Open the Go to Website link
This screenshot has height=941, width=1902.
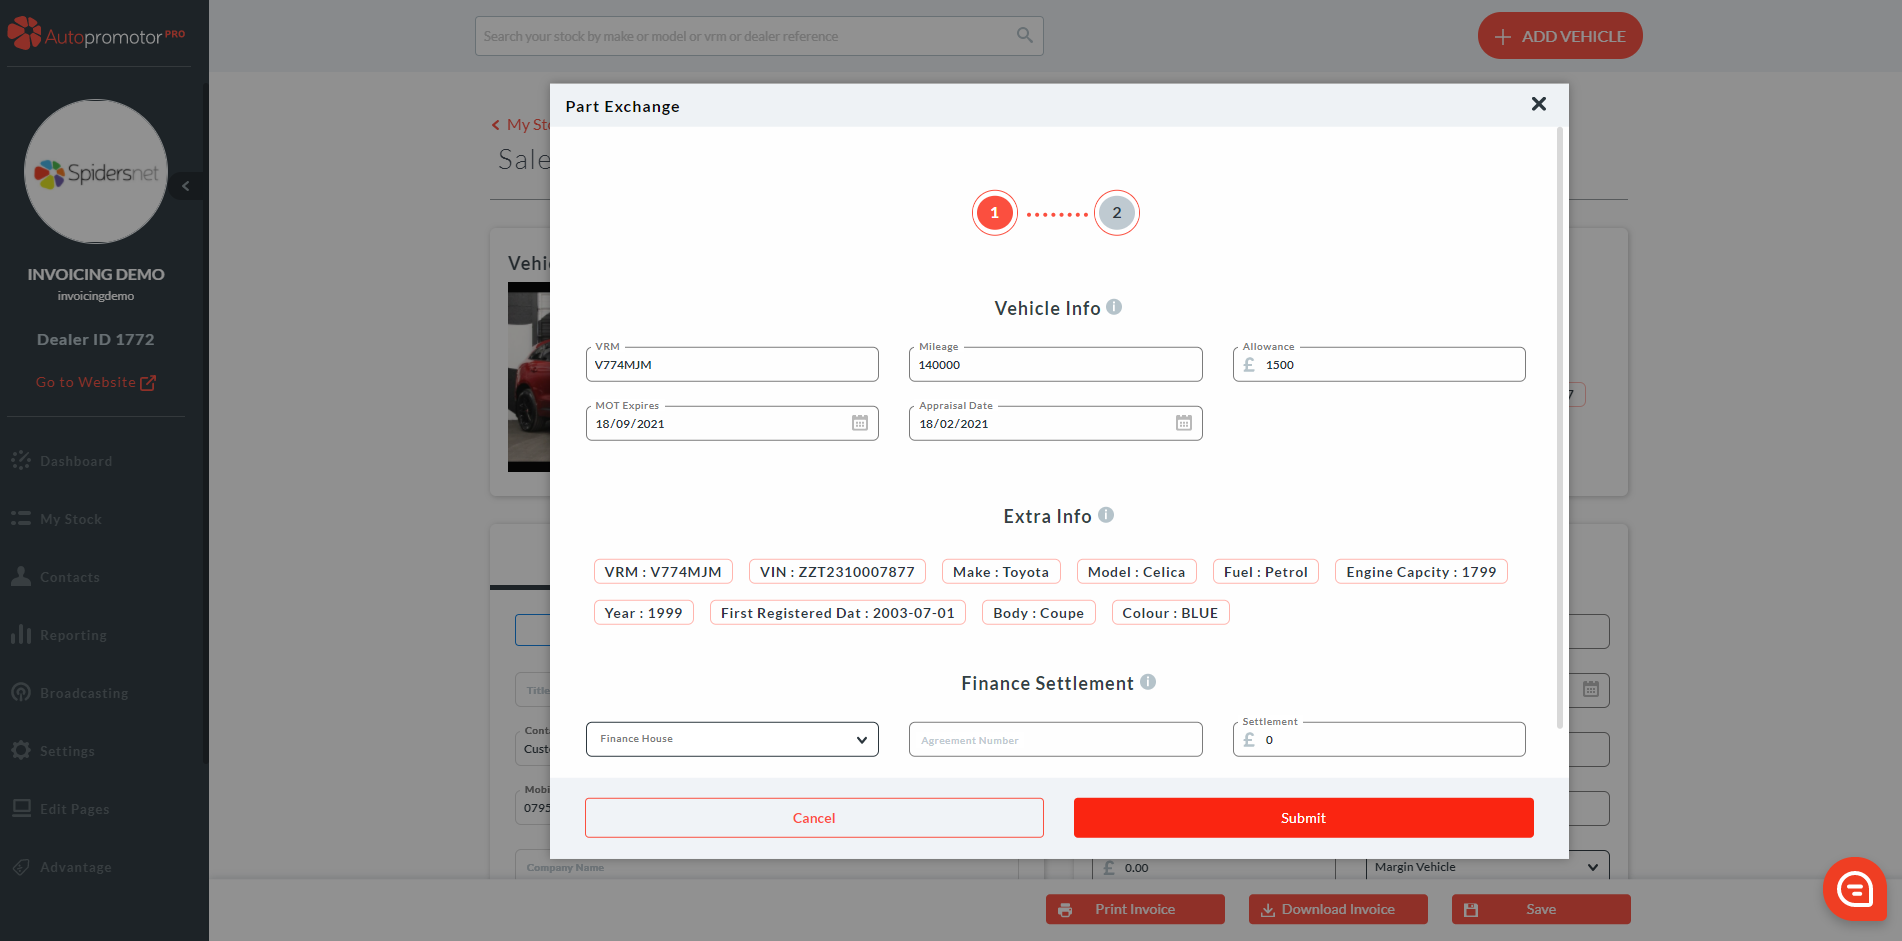pyautogui.click(x=95, y=382)
